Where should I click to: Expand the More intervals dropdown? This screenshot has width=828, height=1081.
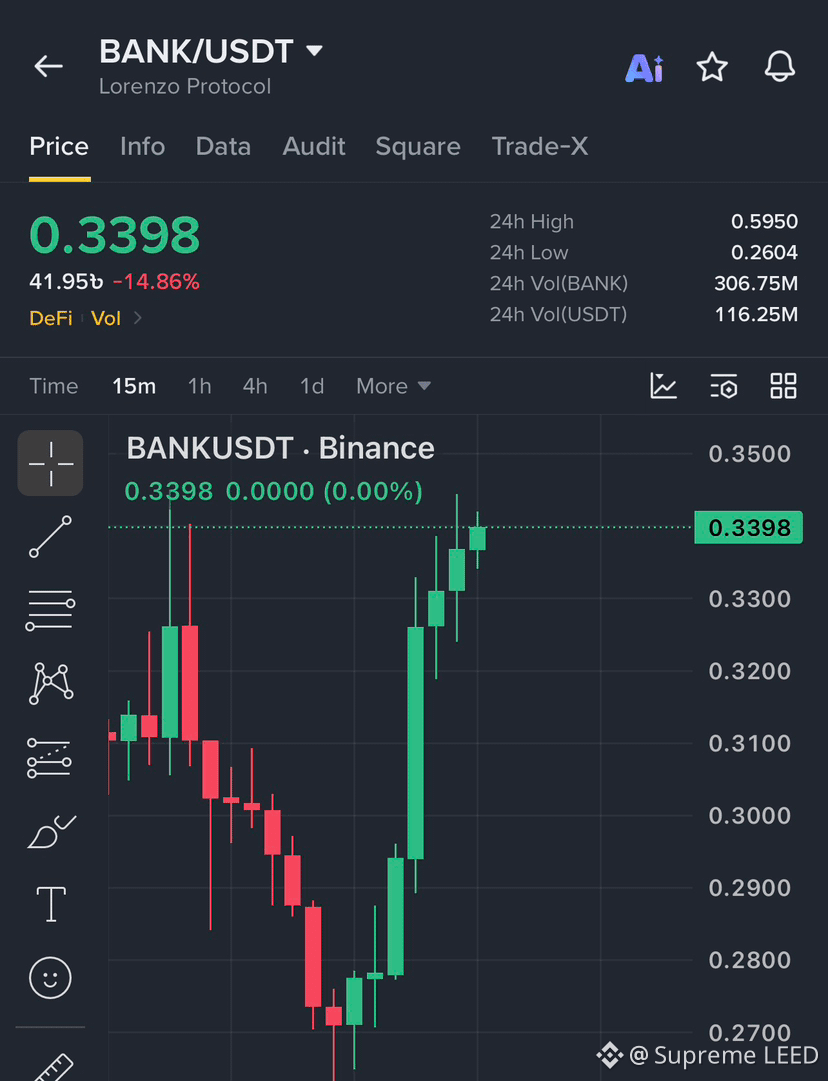tap(393, 386)
